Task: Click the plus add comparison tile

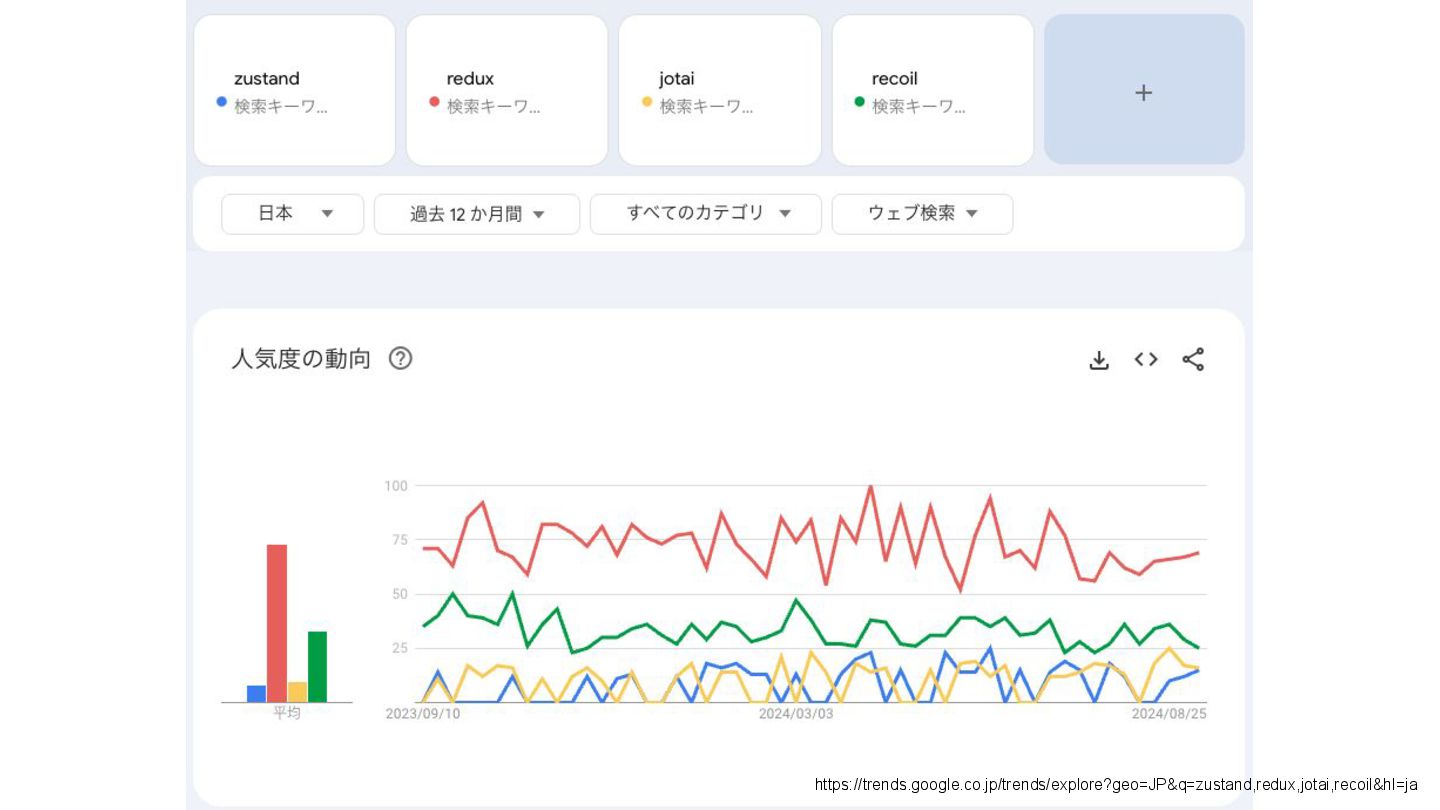Action: [1144, 91]
